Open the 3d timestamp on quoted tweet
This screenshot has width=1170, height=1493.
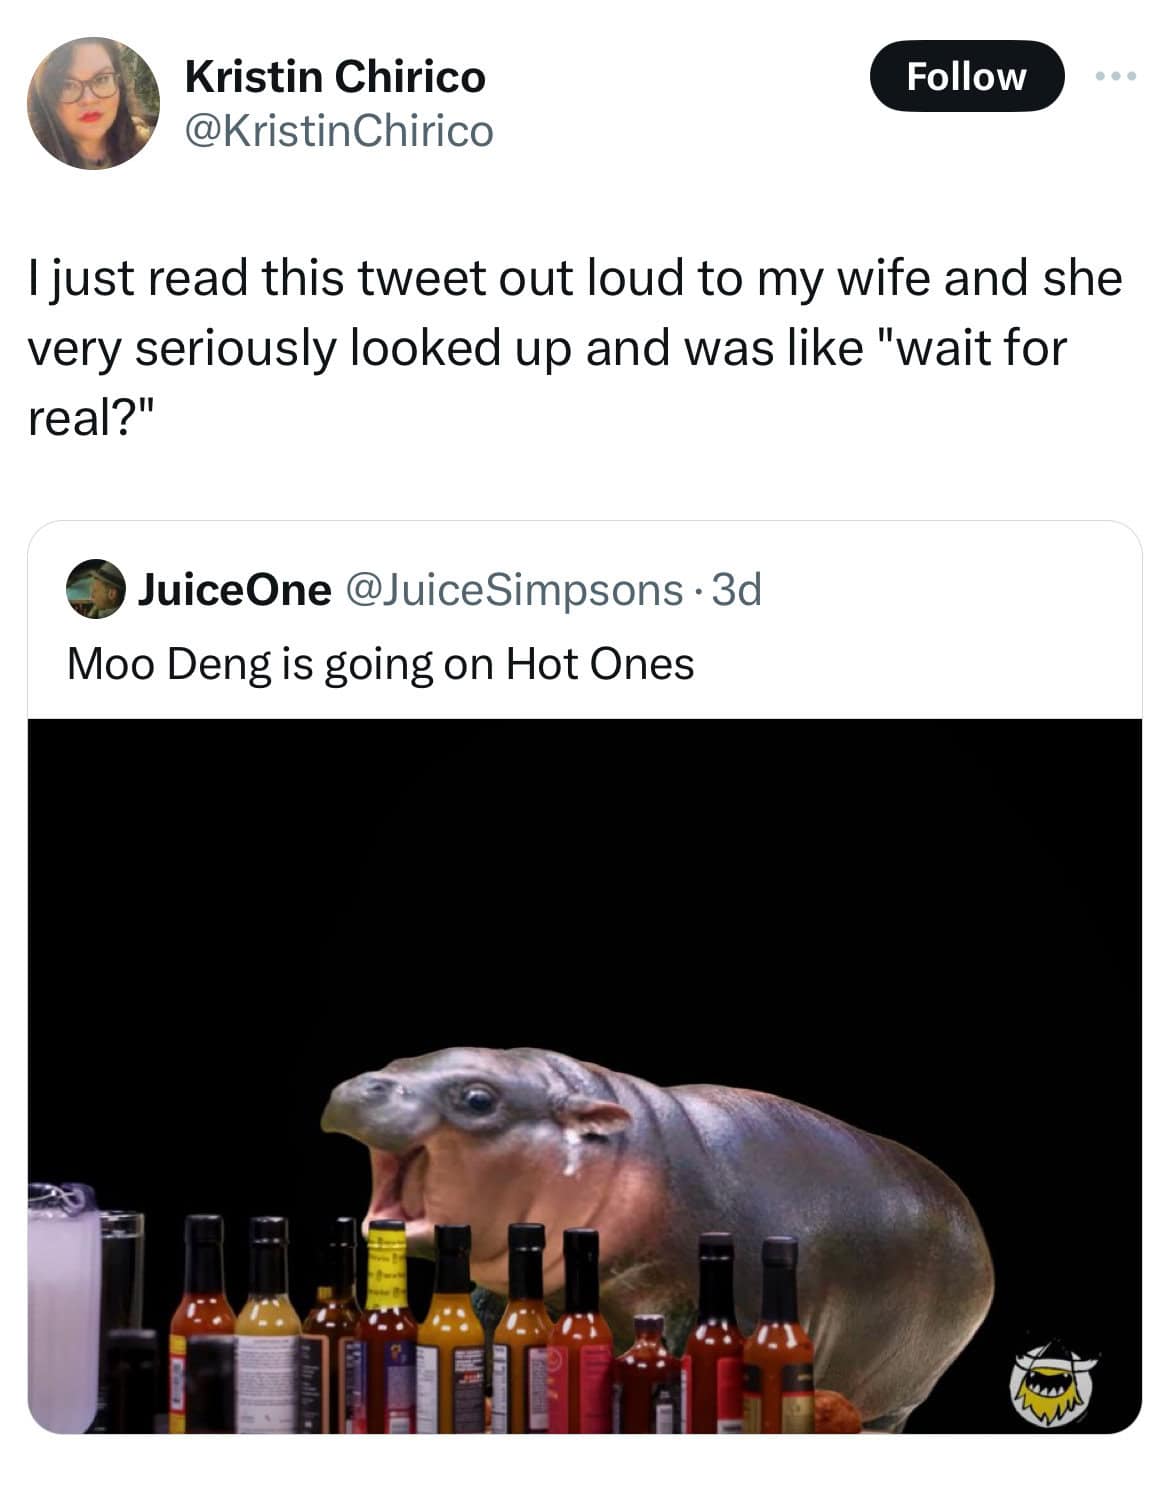click(739, 590)
